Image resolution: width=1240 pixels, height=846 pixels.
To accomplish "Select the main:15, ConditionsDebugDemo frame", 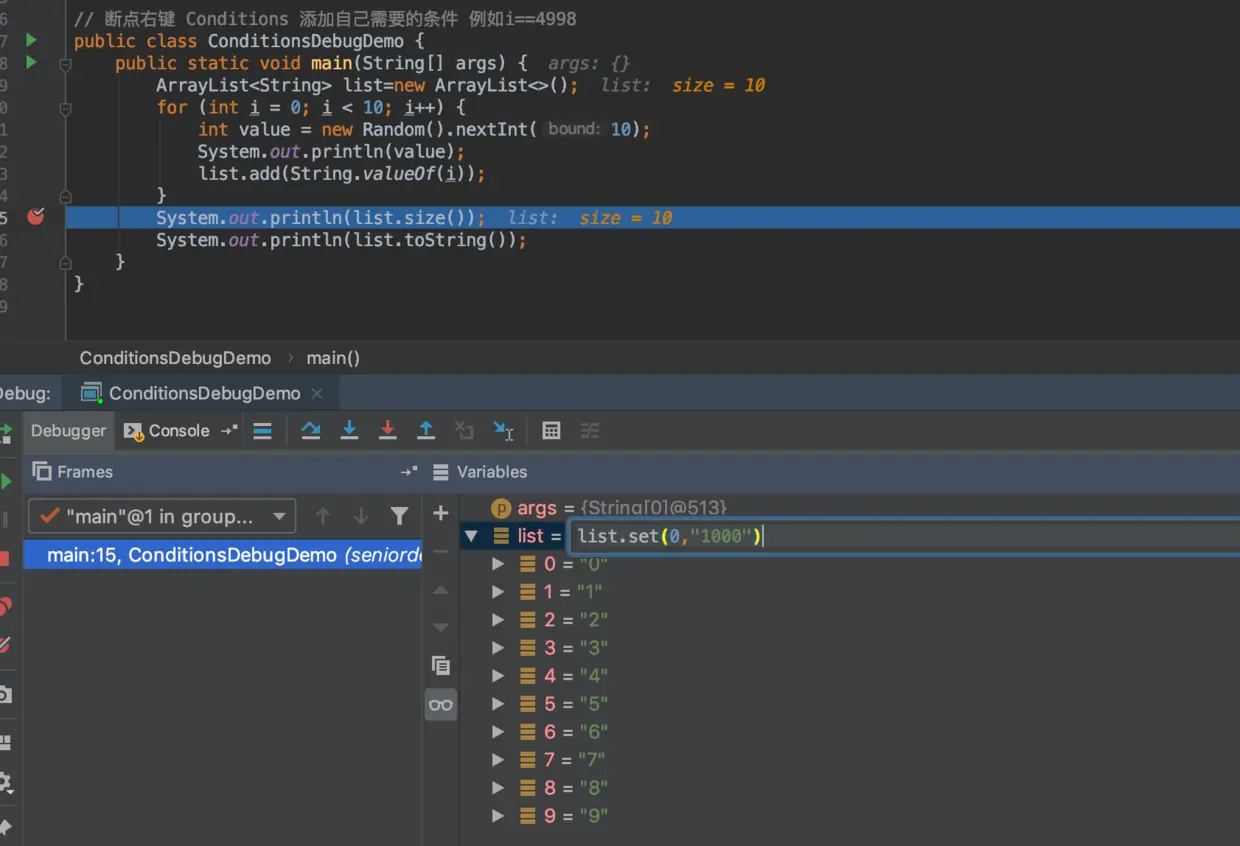I will pyautogui.click(x=223, y=555).
